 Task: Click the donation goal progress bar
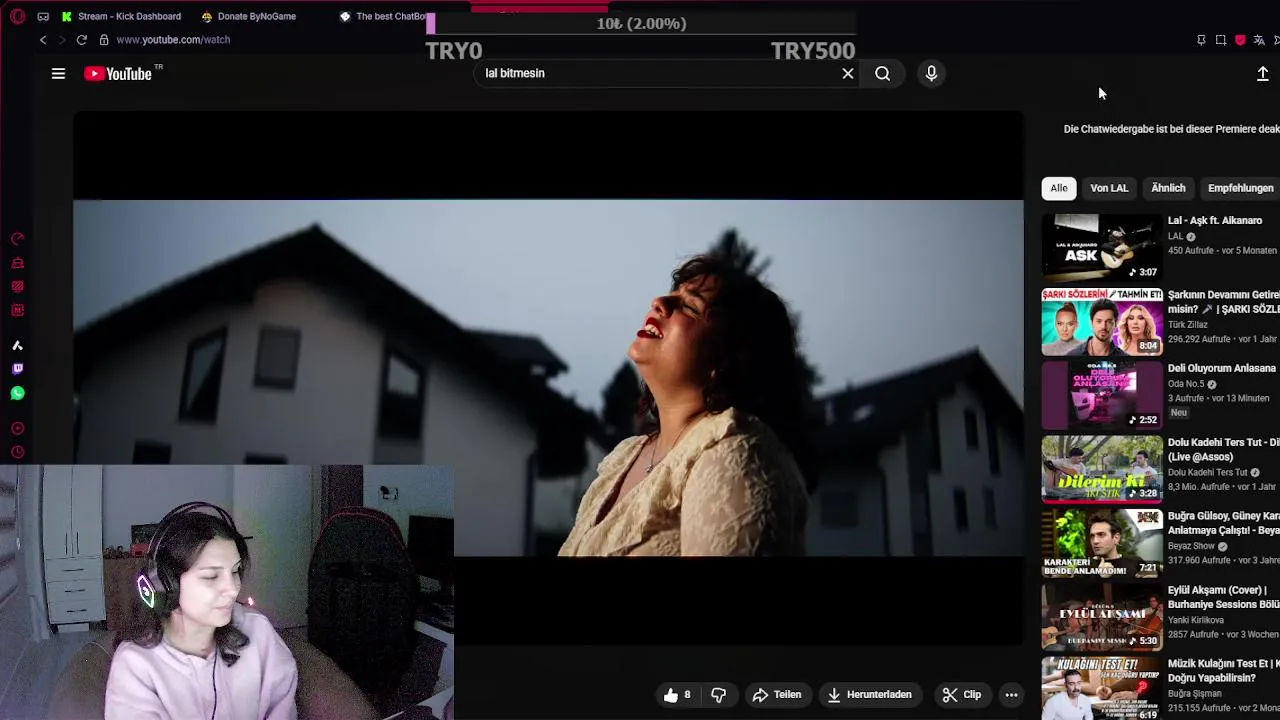click(641, 24)
